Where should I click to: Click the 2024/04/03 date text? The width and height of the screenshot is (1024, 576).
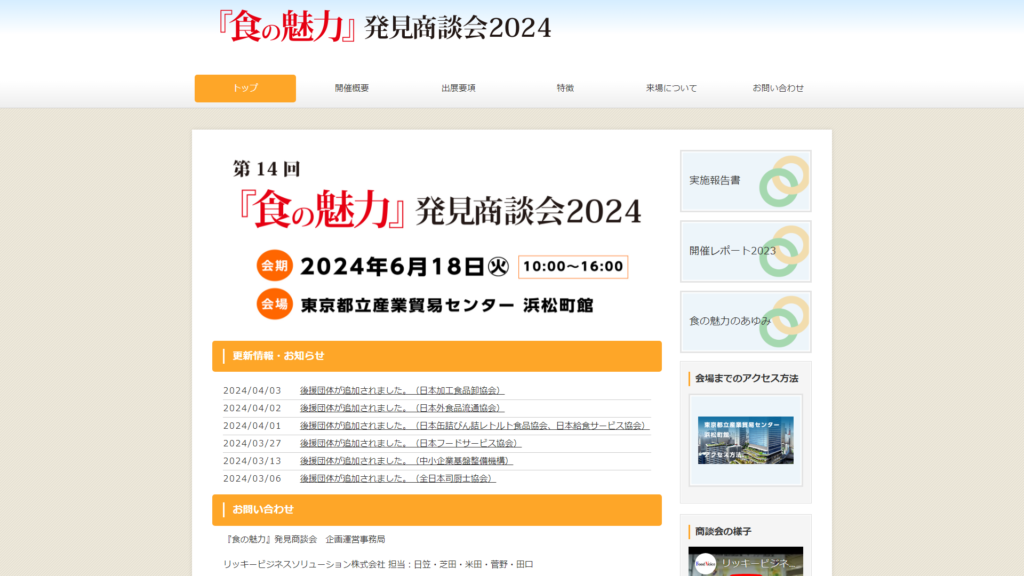[252, 391]
